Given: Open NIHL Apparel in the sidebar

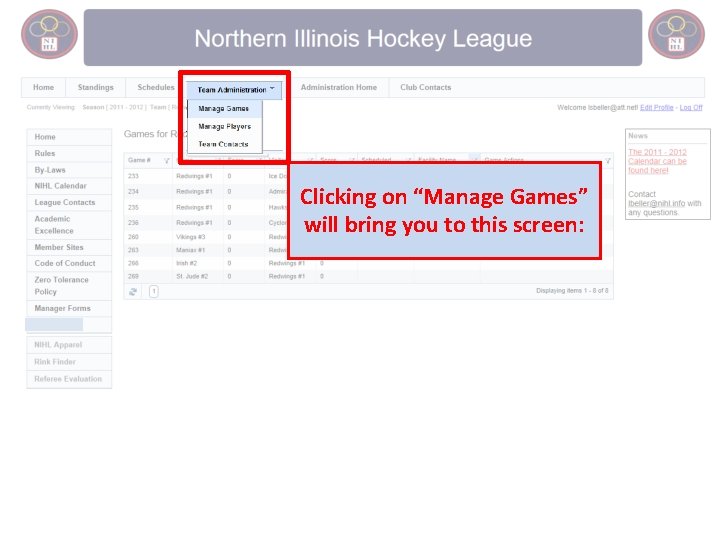Looking at the screenshot, I should coord(69,345).
